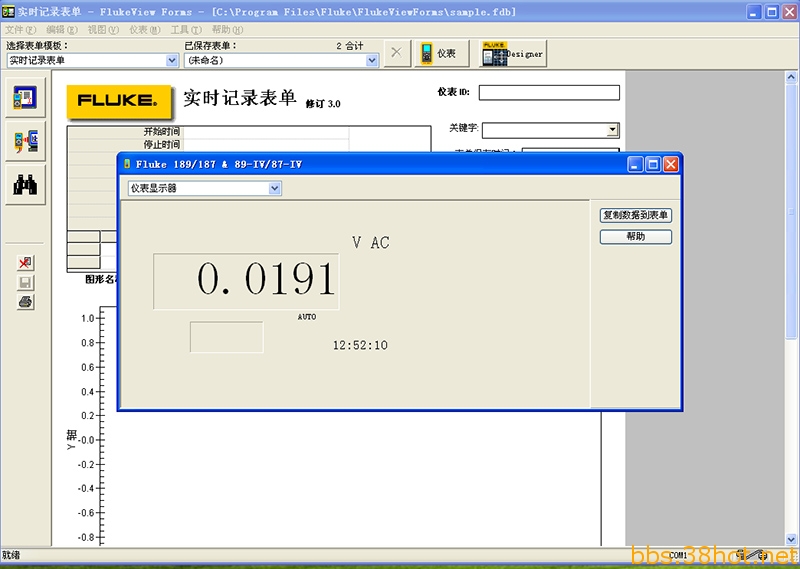800x569 pixels.
Task: Click the V AC unit label
Action: tap(371, 242)
